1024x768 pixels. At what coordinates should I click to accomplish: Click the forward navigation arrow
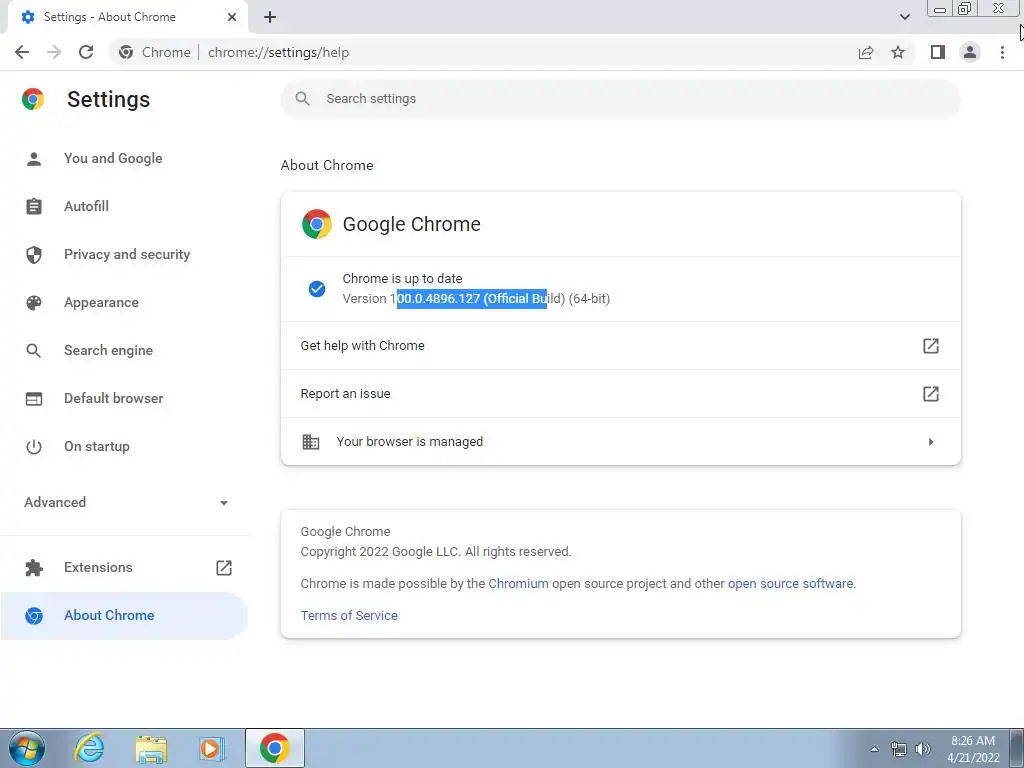click(x=54, y=52)
